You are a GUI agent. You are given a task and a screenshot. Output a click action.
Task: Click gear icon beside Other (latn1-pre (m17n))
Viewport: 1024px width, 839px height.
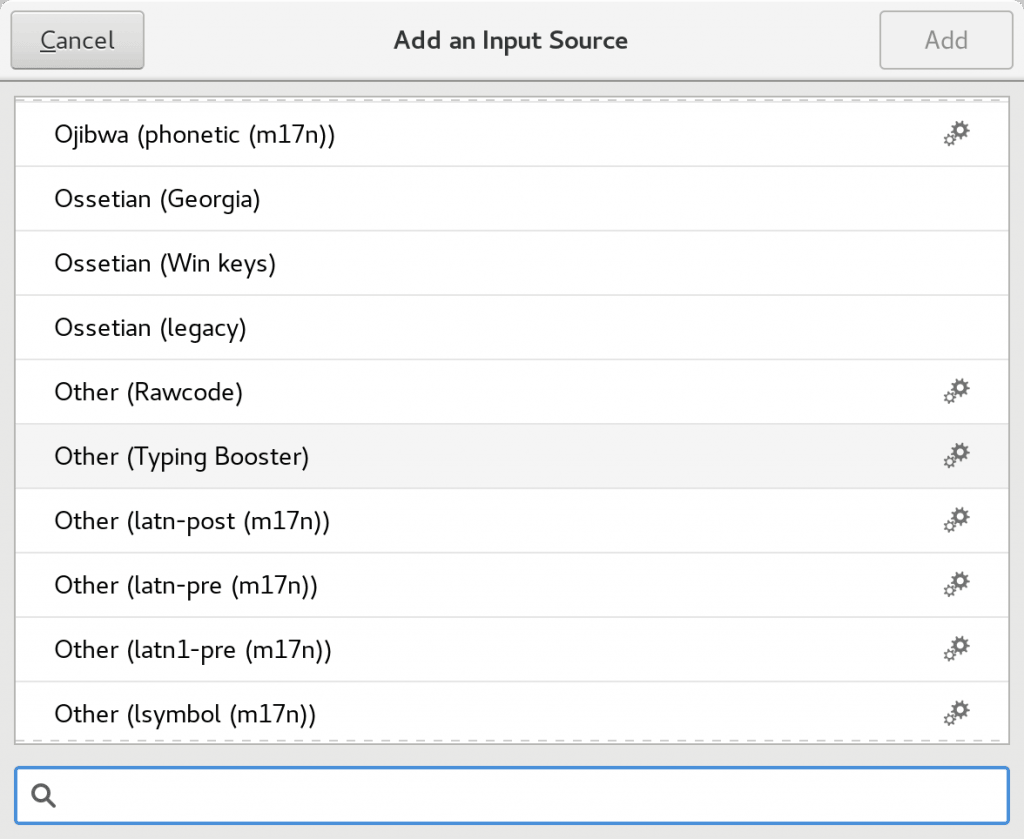point(957,649)
